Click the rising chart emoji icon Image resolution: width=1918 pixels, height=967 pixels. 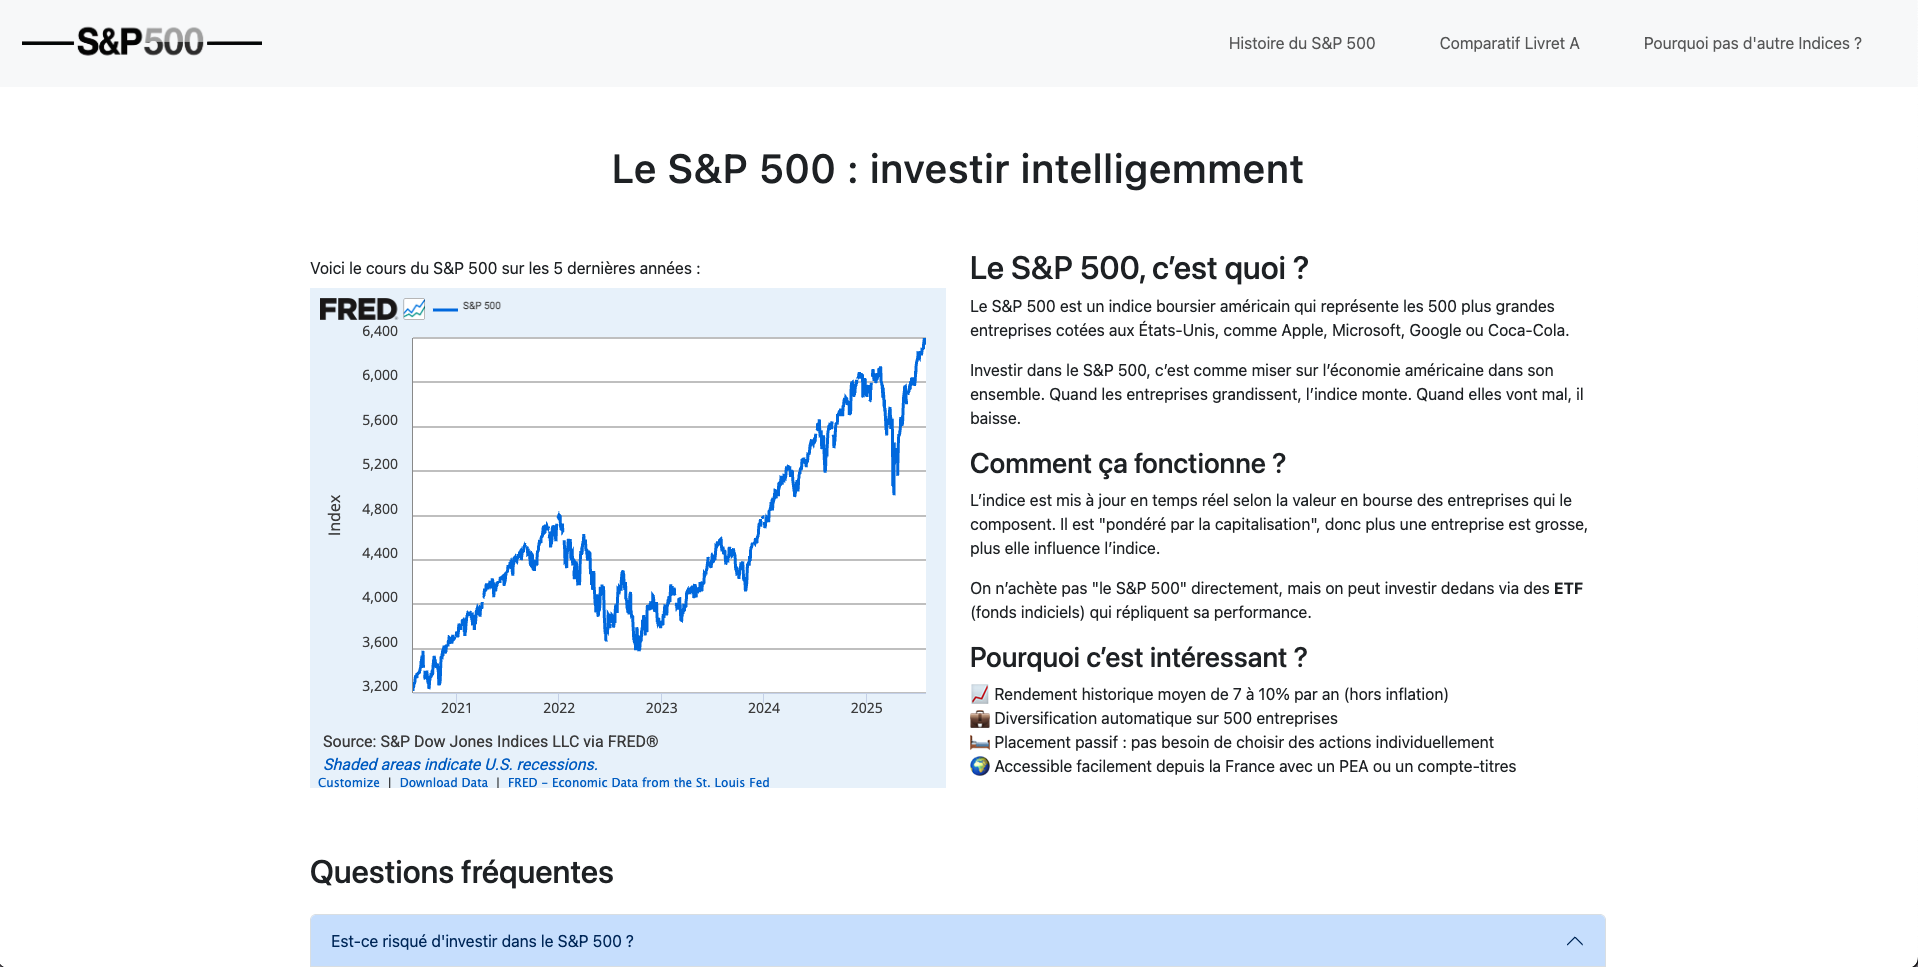coord(979,694)
